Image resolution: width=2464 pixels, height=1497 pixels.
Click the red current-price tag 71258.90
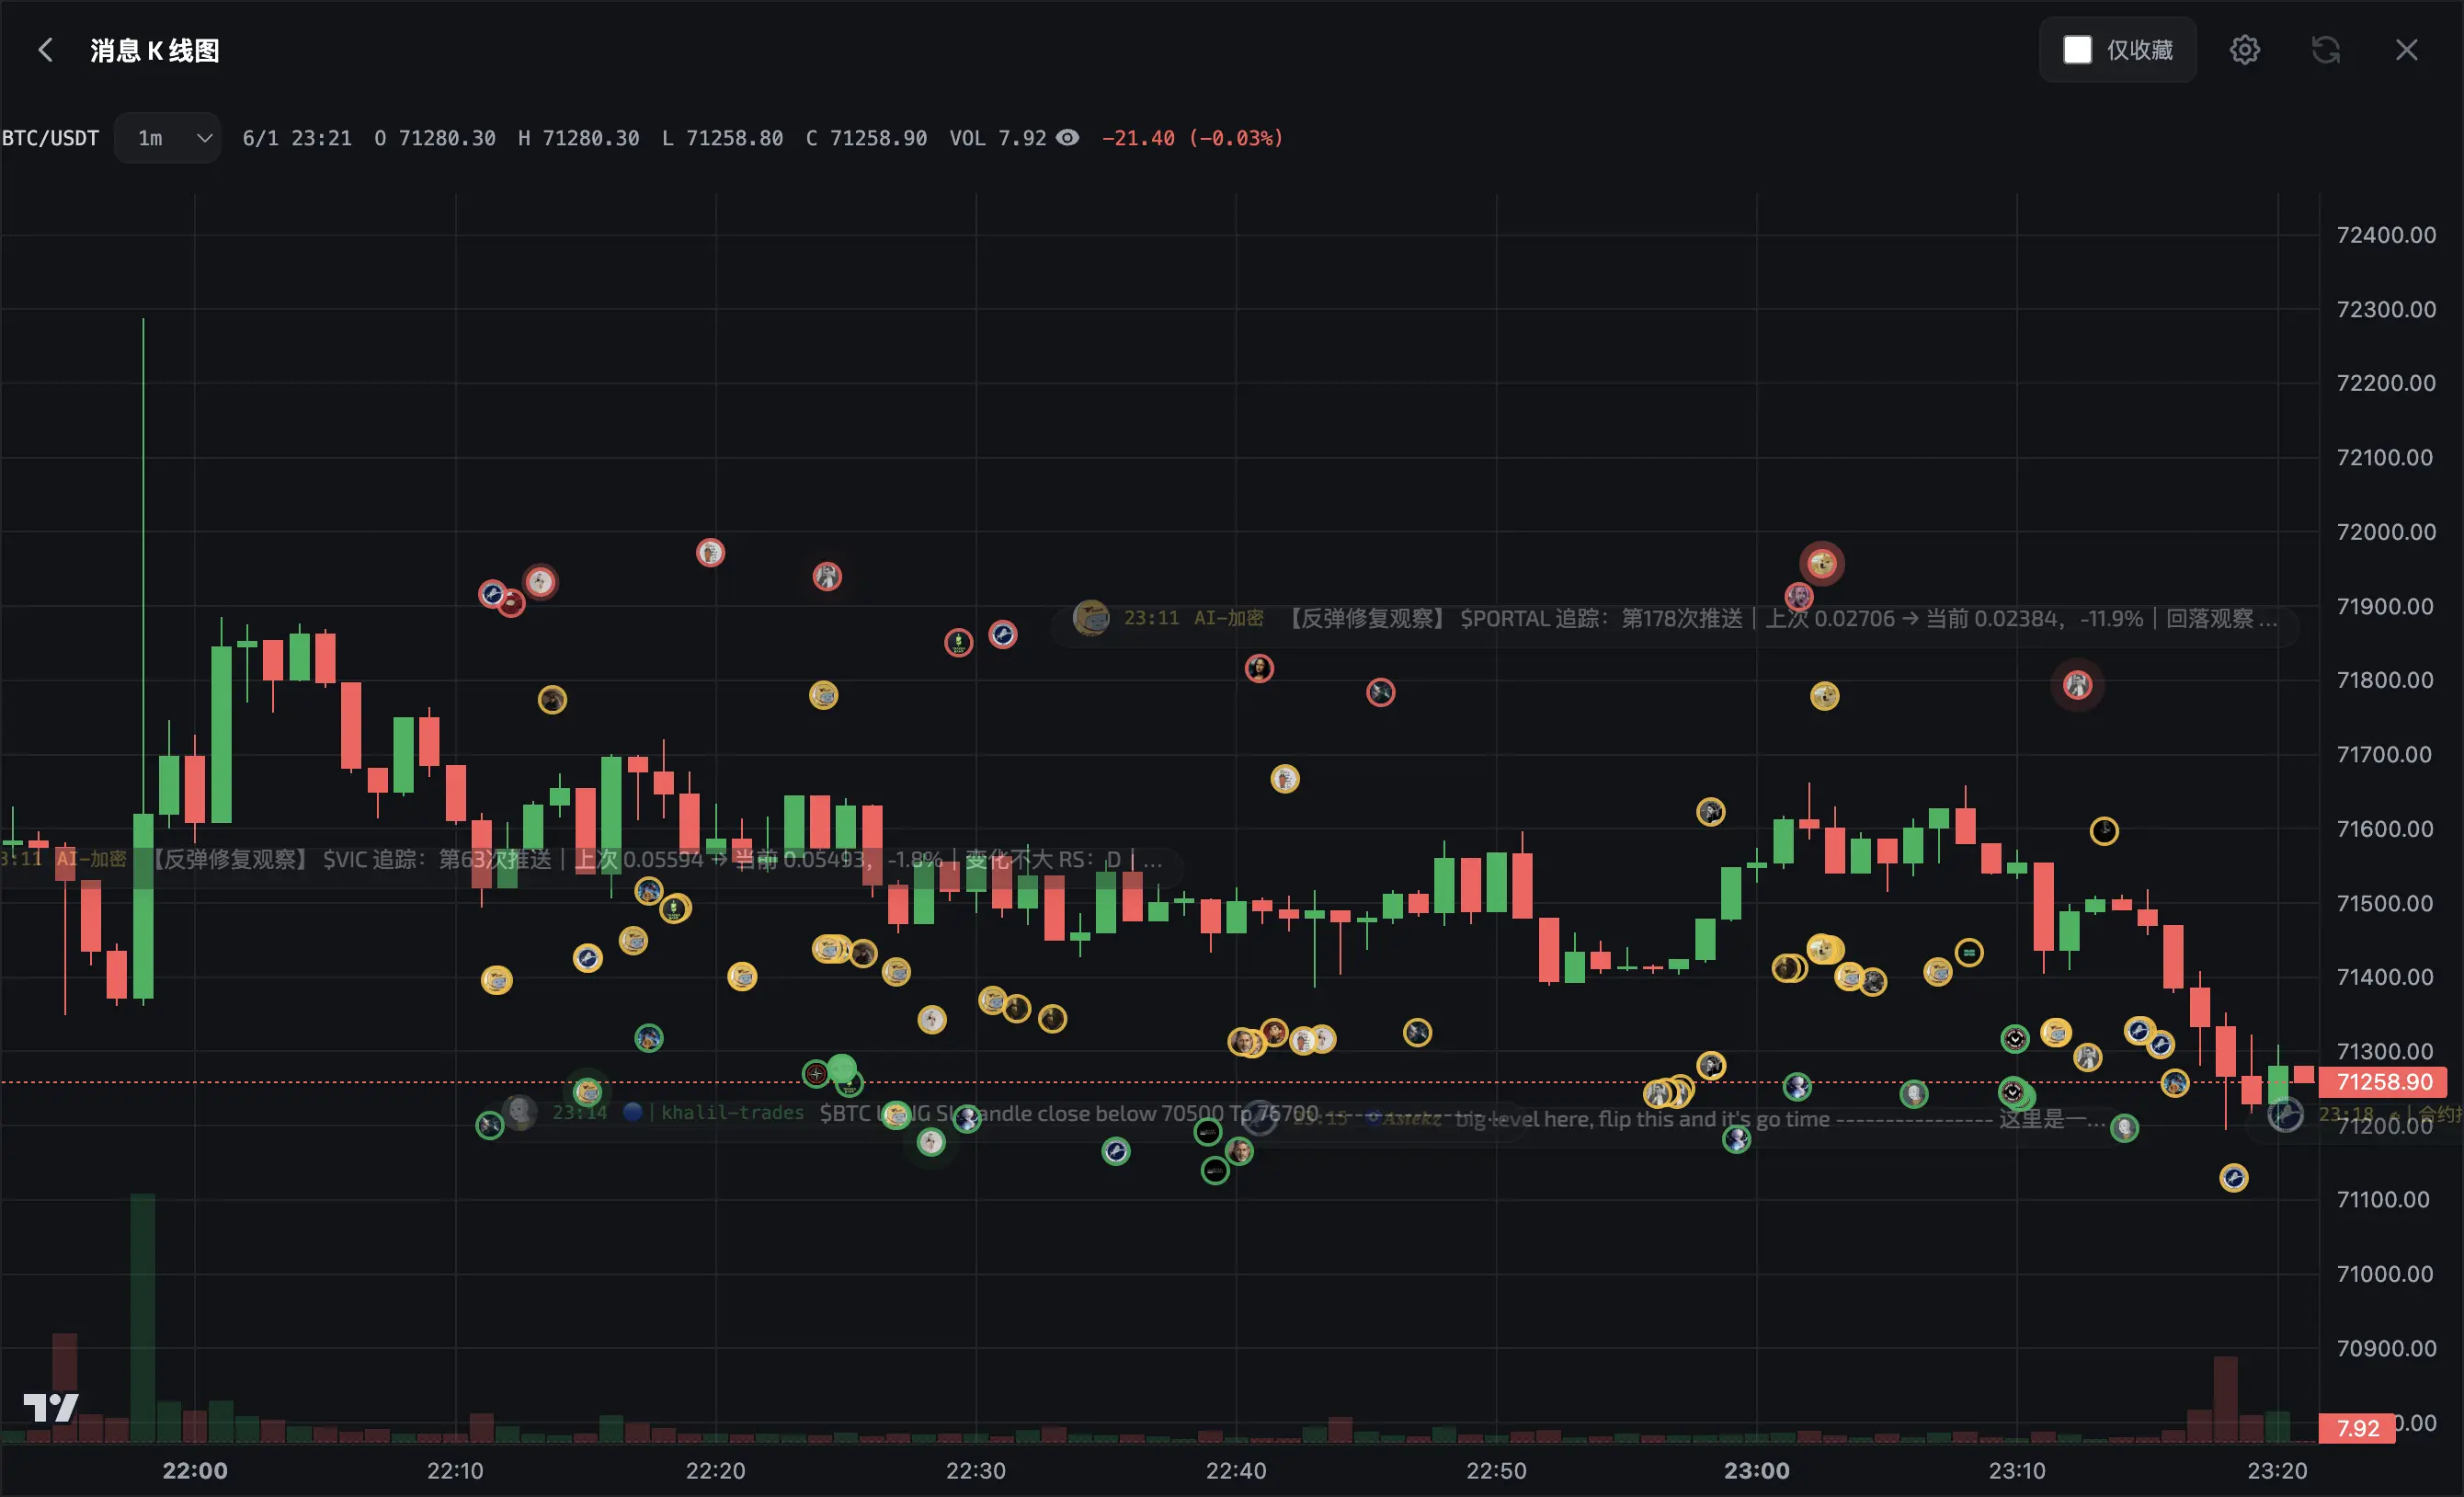2384,1082
